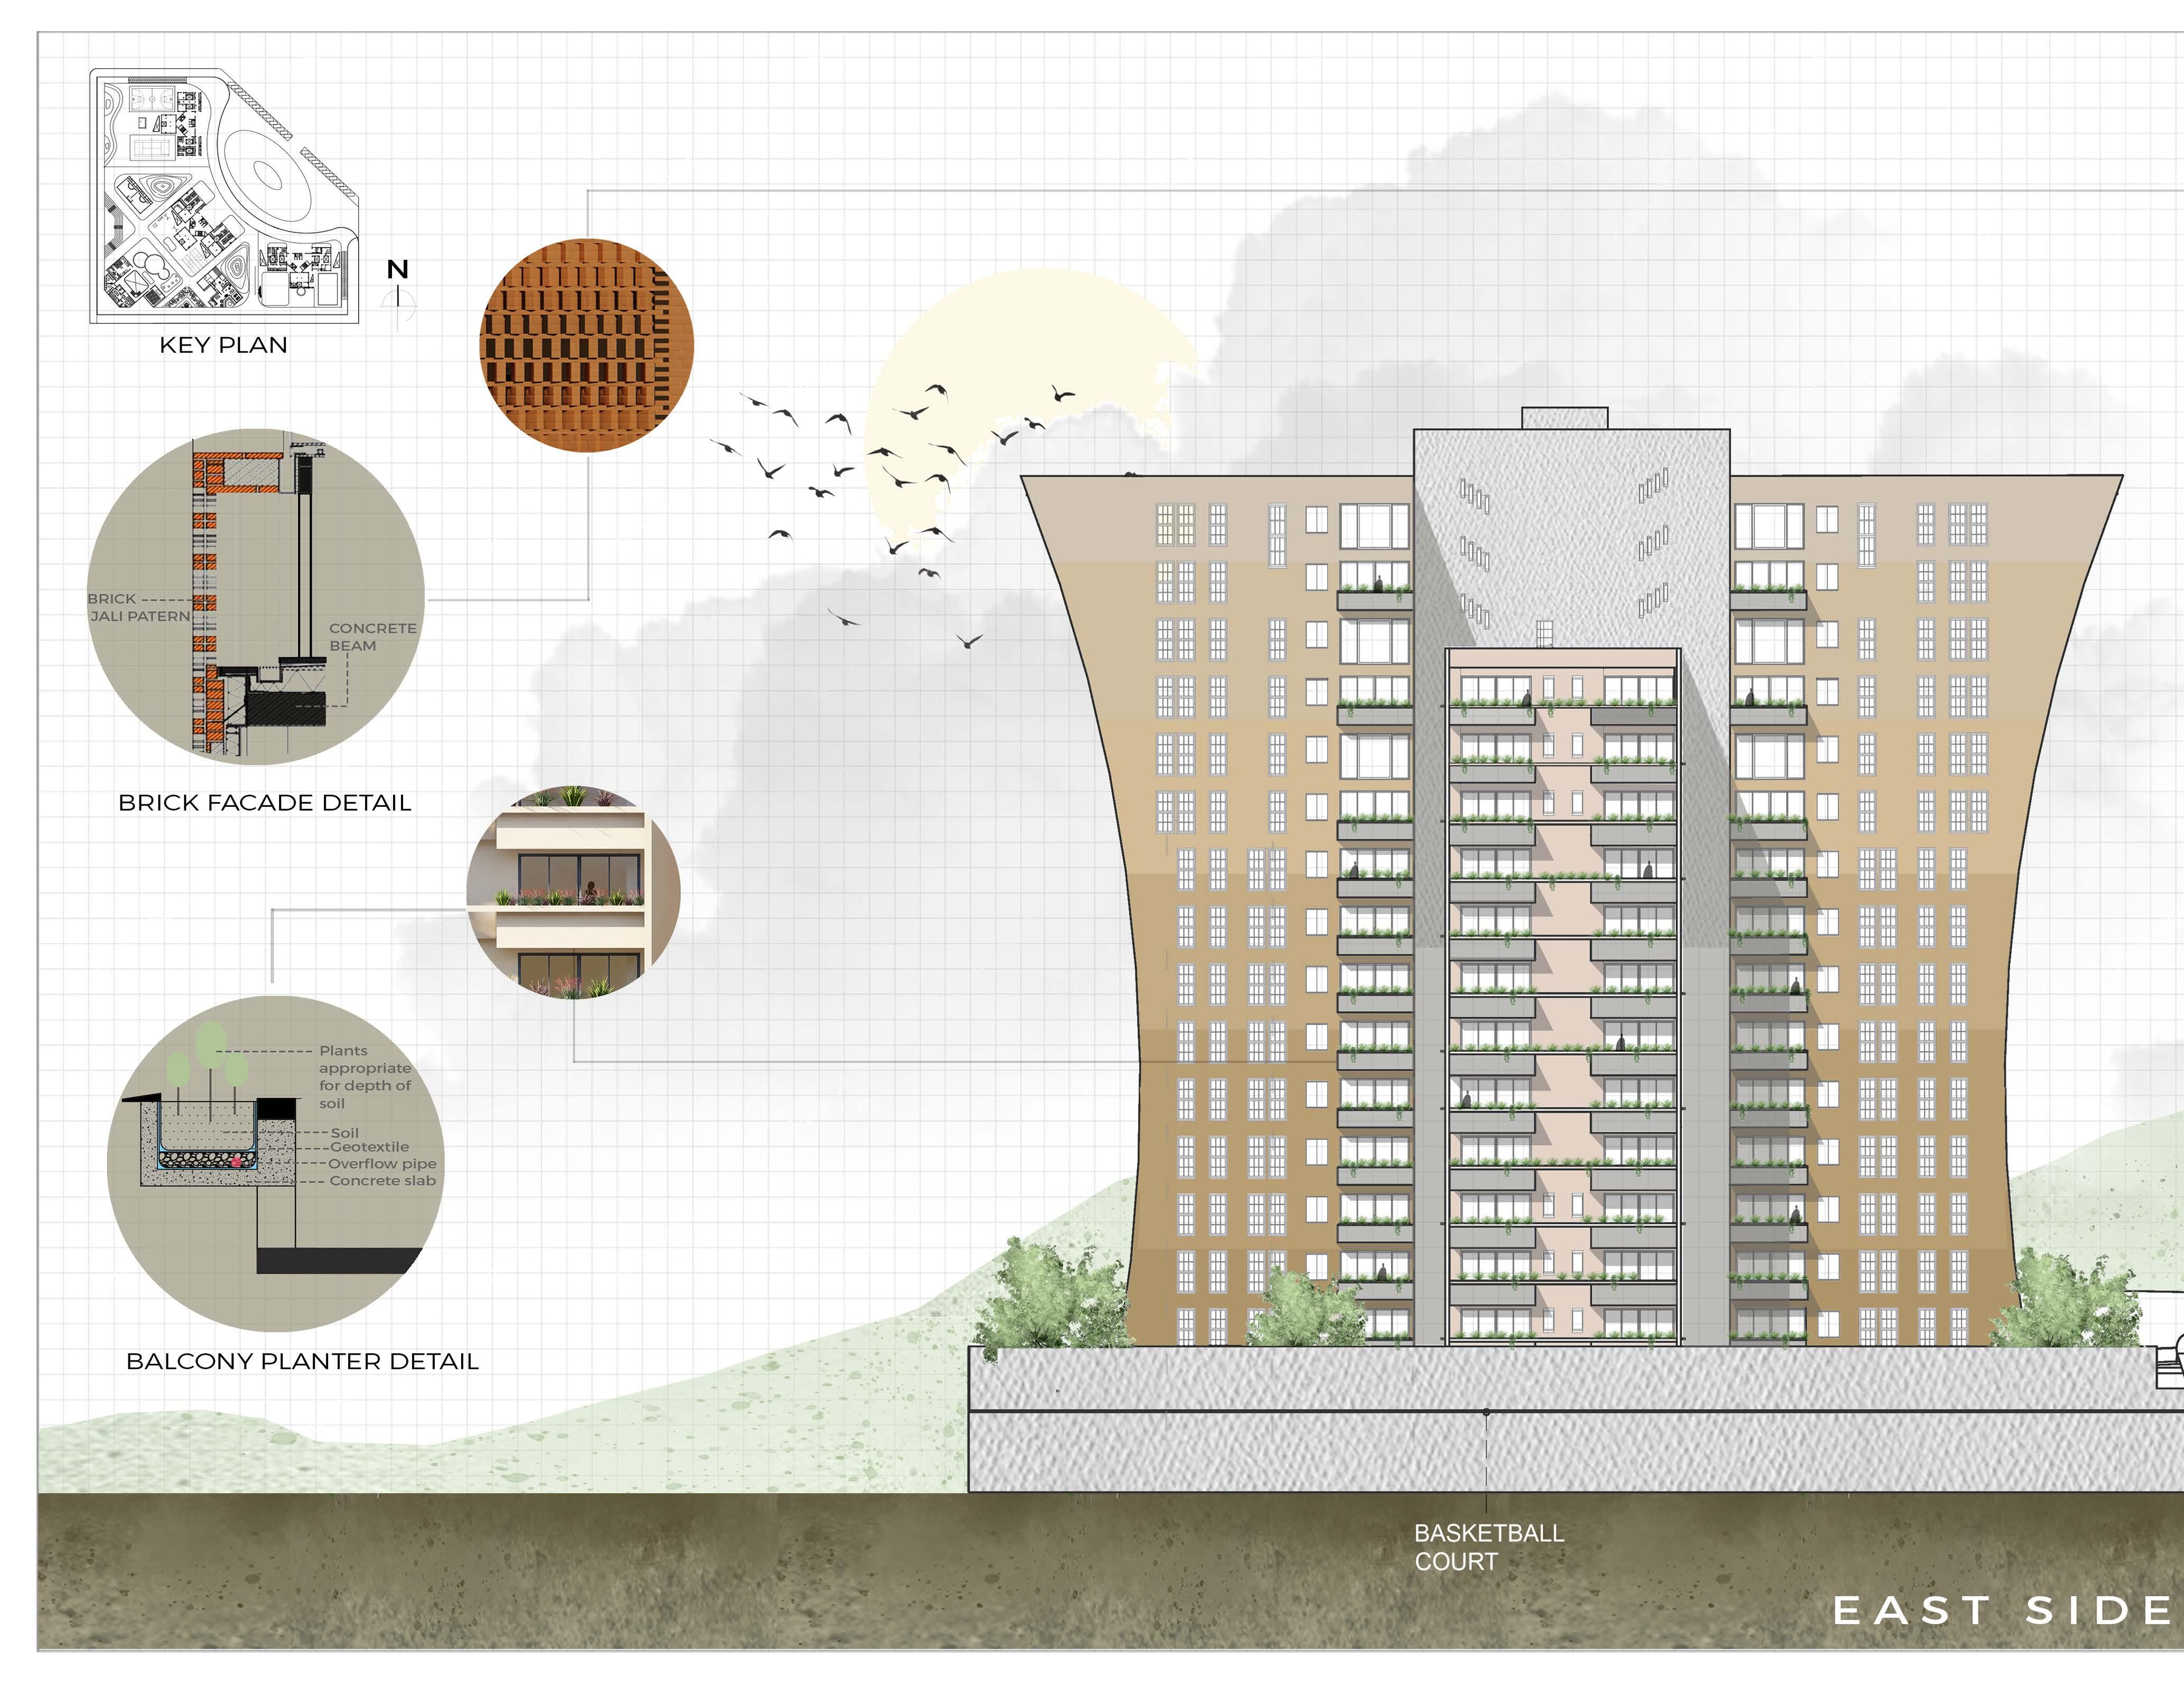This screenshot has height=1685, width=2184.
Task: Click the BRICK FACADE DETAIL title
Action: 265,803
